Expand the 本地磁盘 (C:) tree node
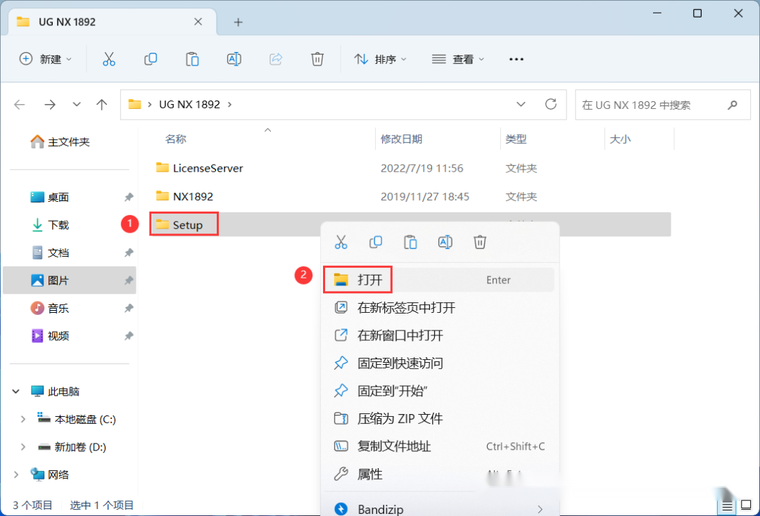This screenshot has width=760, height=516. [23, 420]
